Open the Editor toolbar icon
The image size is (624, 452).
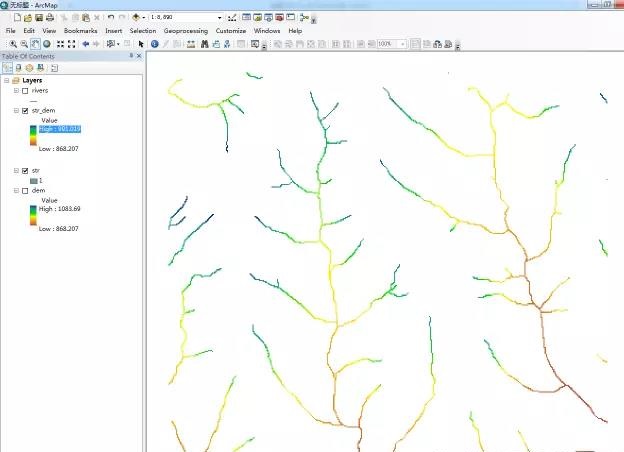[232, 18]
